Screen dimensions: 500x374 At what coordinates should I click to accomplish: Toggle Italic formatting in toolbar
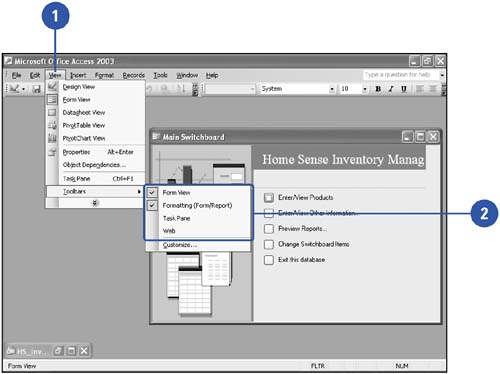click(391, 89)
